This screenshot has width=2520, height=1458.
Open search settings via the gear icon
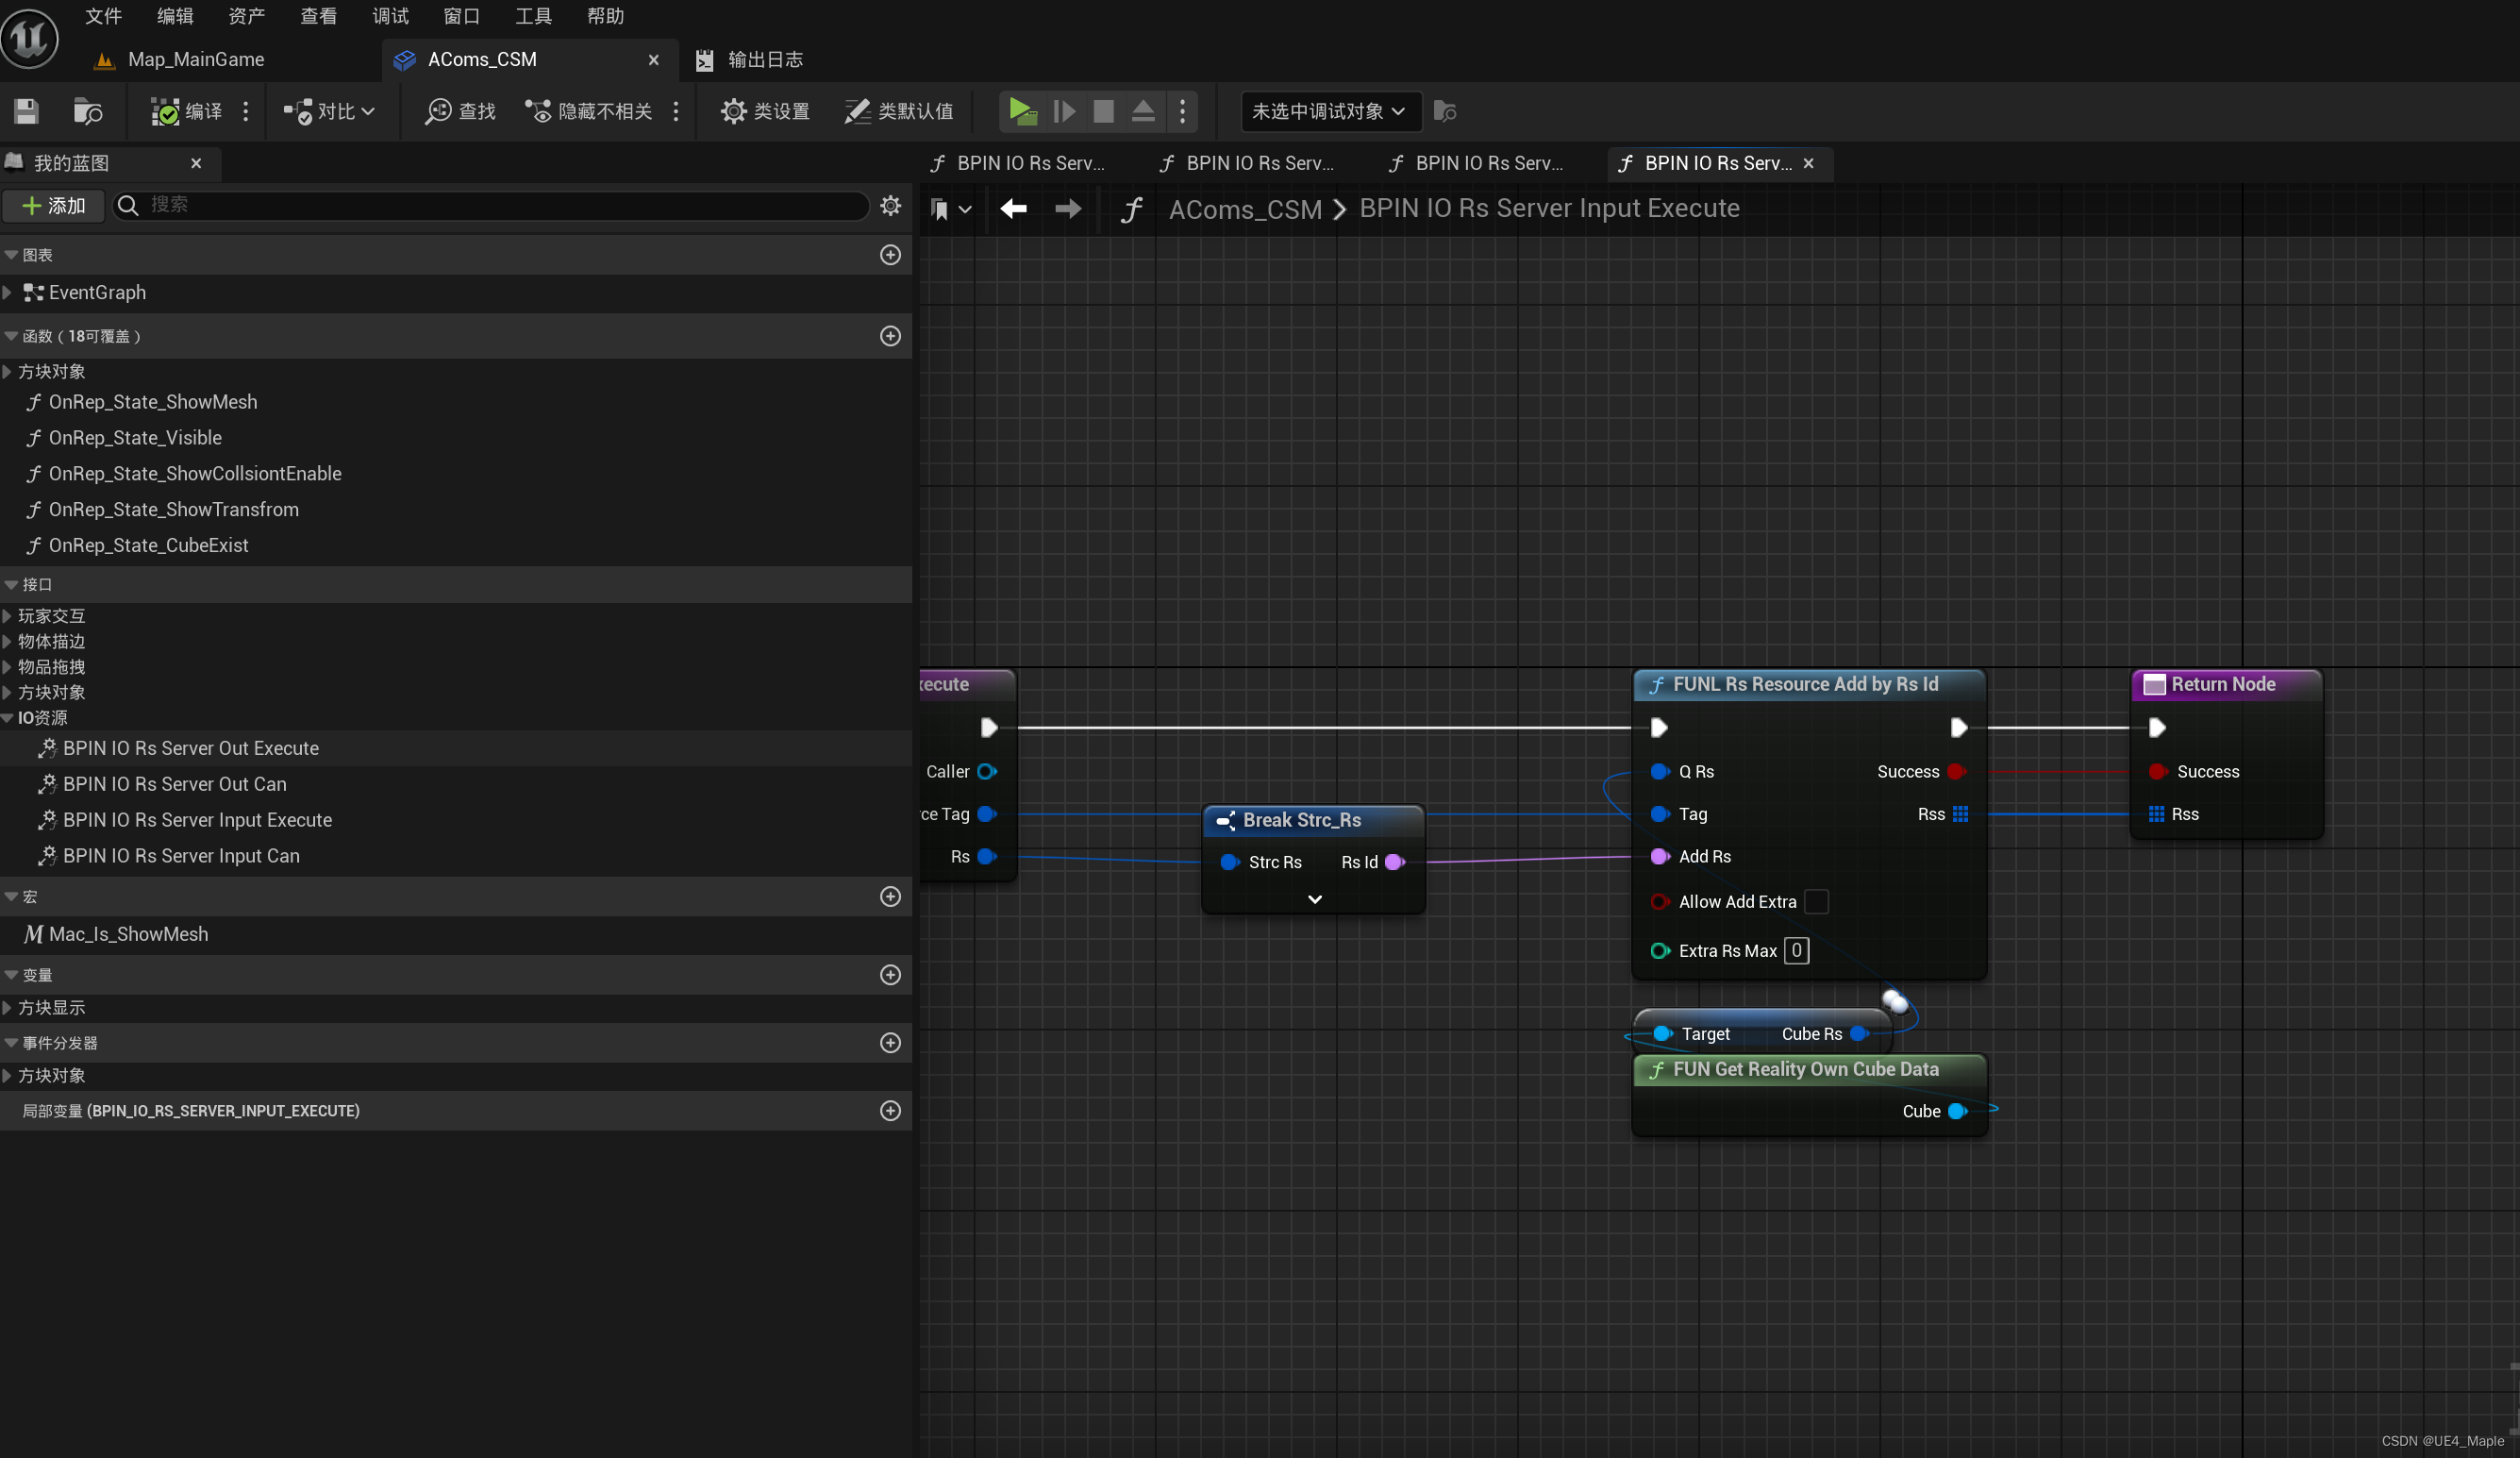click(889, 206)
